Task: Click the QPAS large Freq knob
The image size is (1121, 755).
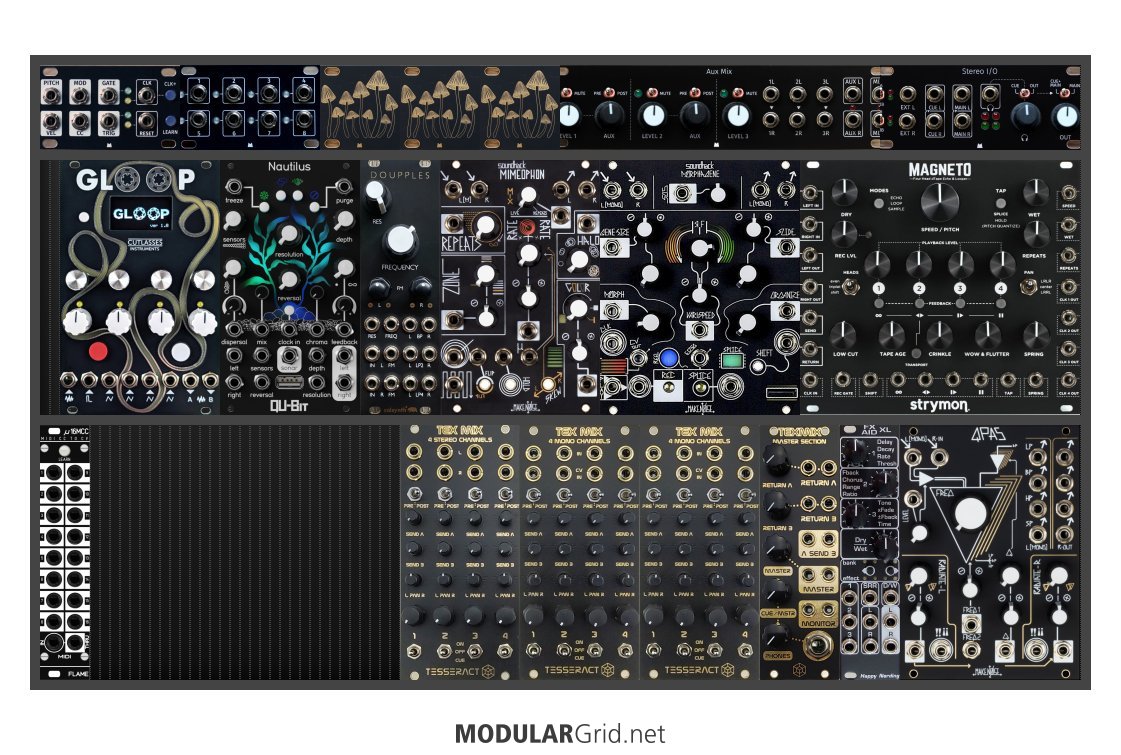Action: pyautogui.click(x=967, y=517)
